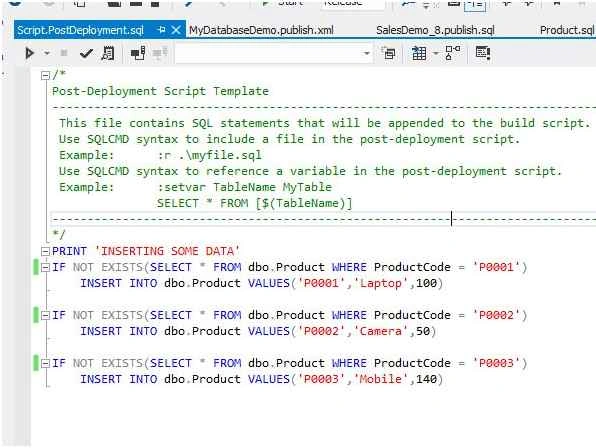
Task: Click the Disconnect icon beside Connect
Action: (160, 53)
